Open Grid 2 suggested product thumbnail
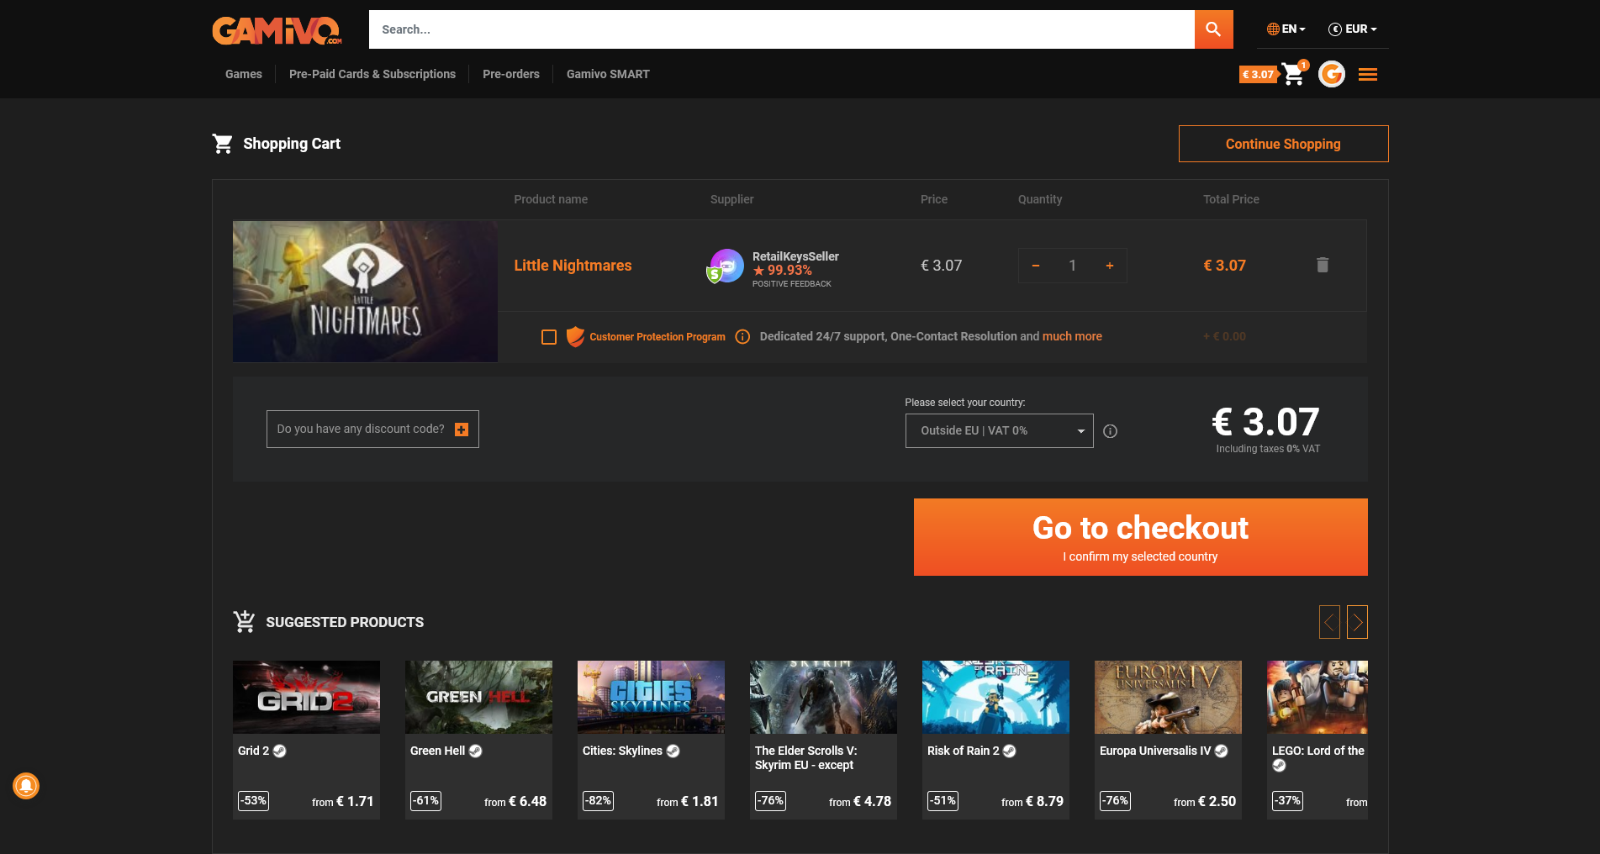 pyautogui.click(x=306, y=697)
